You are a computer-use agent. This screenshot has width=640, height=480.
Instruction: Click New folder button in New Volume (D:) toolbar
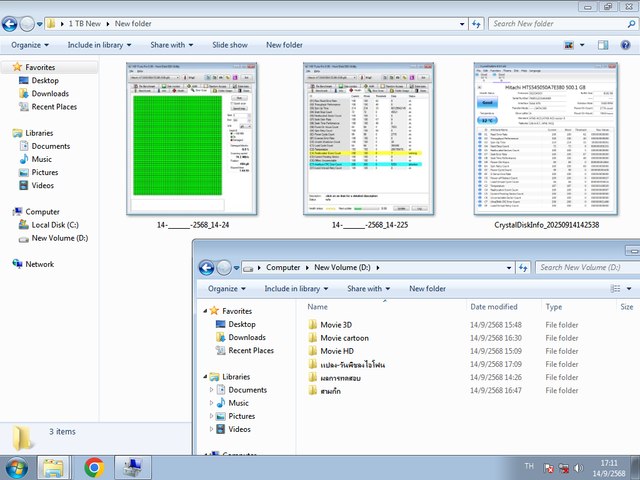tap(427, 289)
